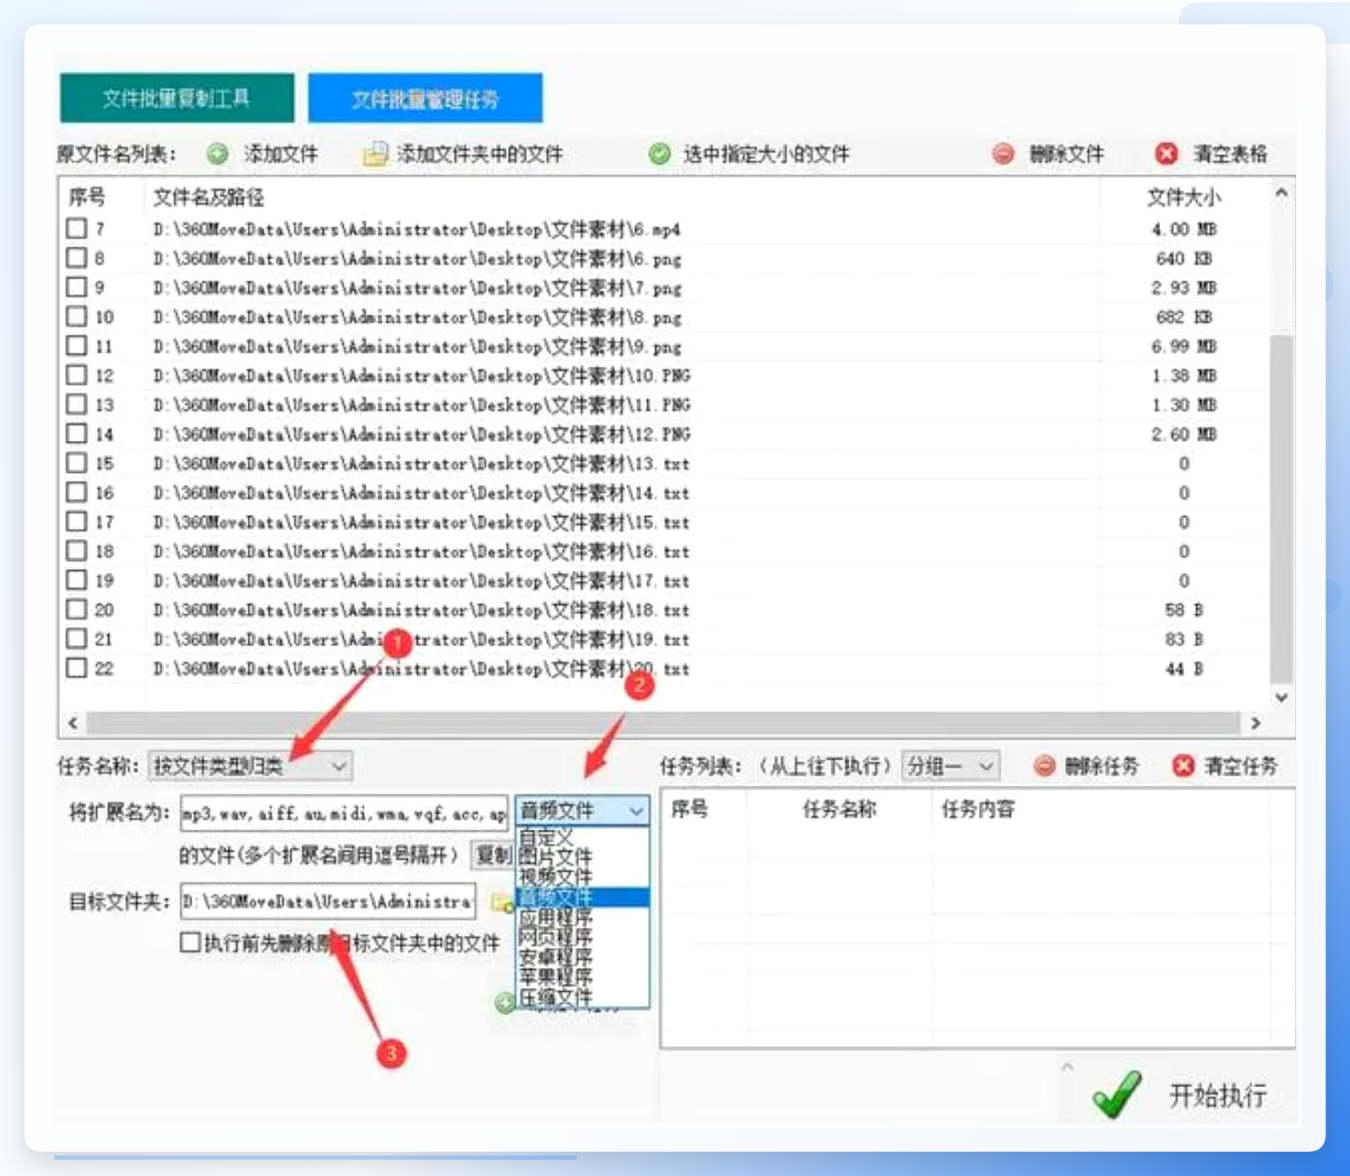This screenshot has width=1350, height=1176.
Task: Click the red 删除文件 icon
Action: pyautogui.click(x=1003, y=154)
